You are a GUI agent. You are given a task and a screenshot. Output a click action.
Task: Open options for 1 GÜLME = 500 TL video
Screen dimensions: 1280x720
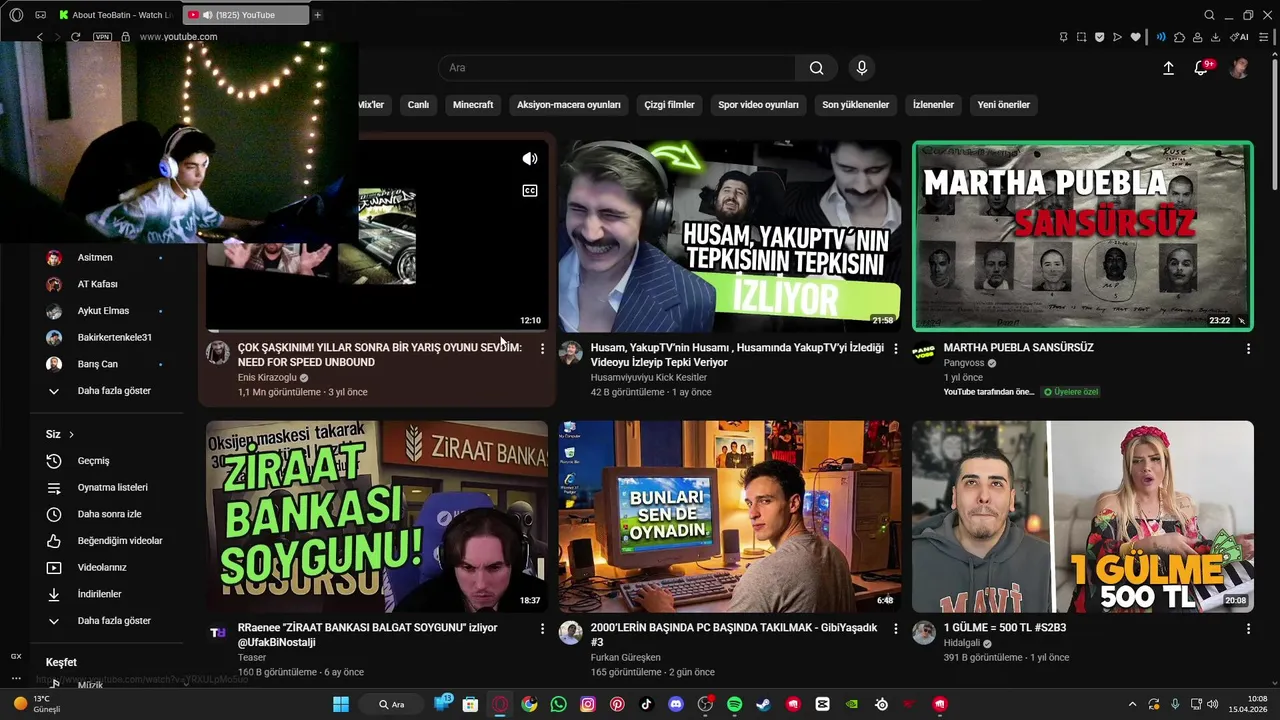tap(1248, 628)
